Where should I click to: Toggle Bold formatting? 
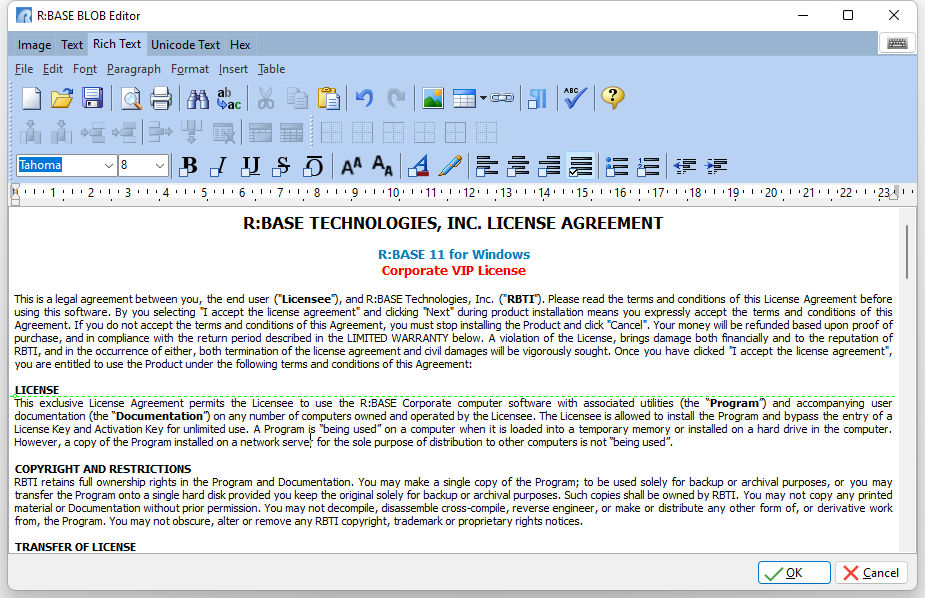[x=189, y=166]
